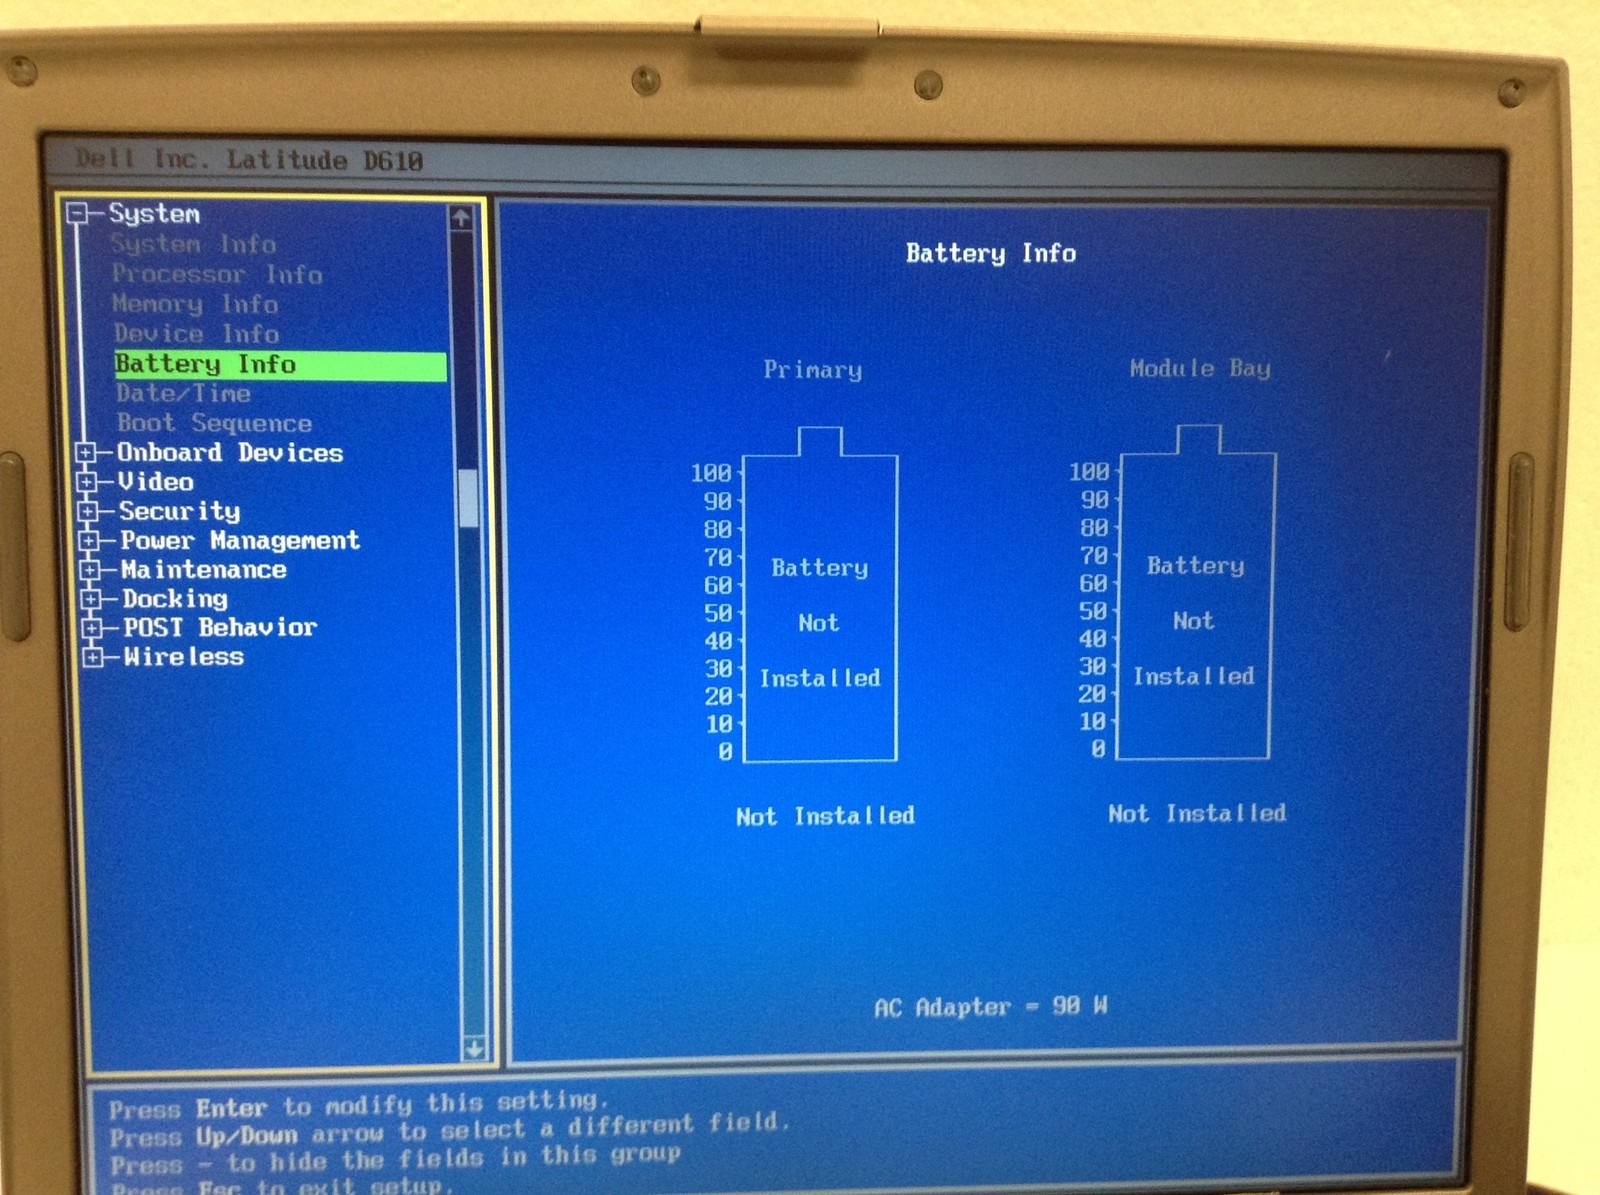
Task: Select Onboard Devices label
Action: (230, 453)
